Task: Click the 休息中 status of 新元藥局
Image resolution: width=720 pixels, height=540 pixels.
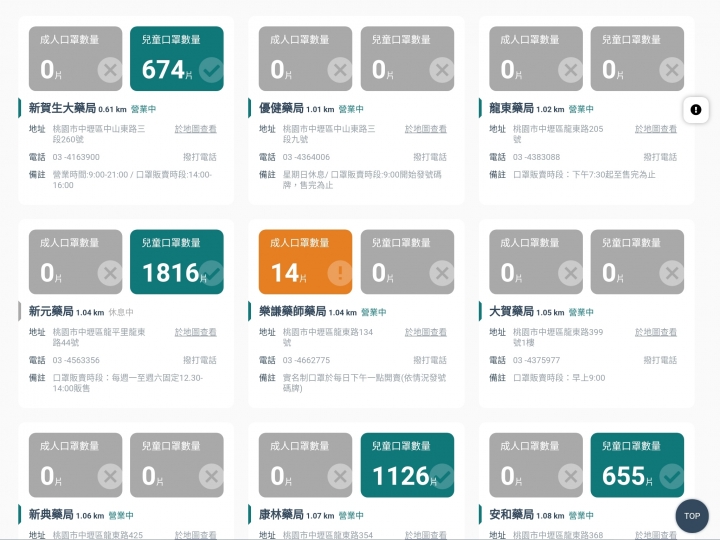Action: point(121,313)
